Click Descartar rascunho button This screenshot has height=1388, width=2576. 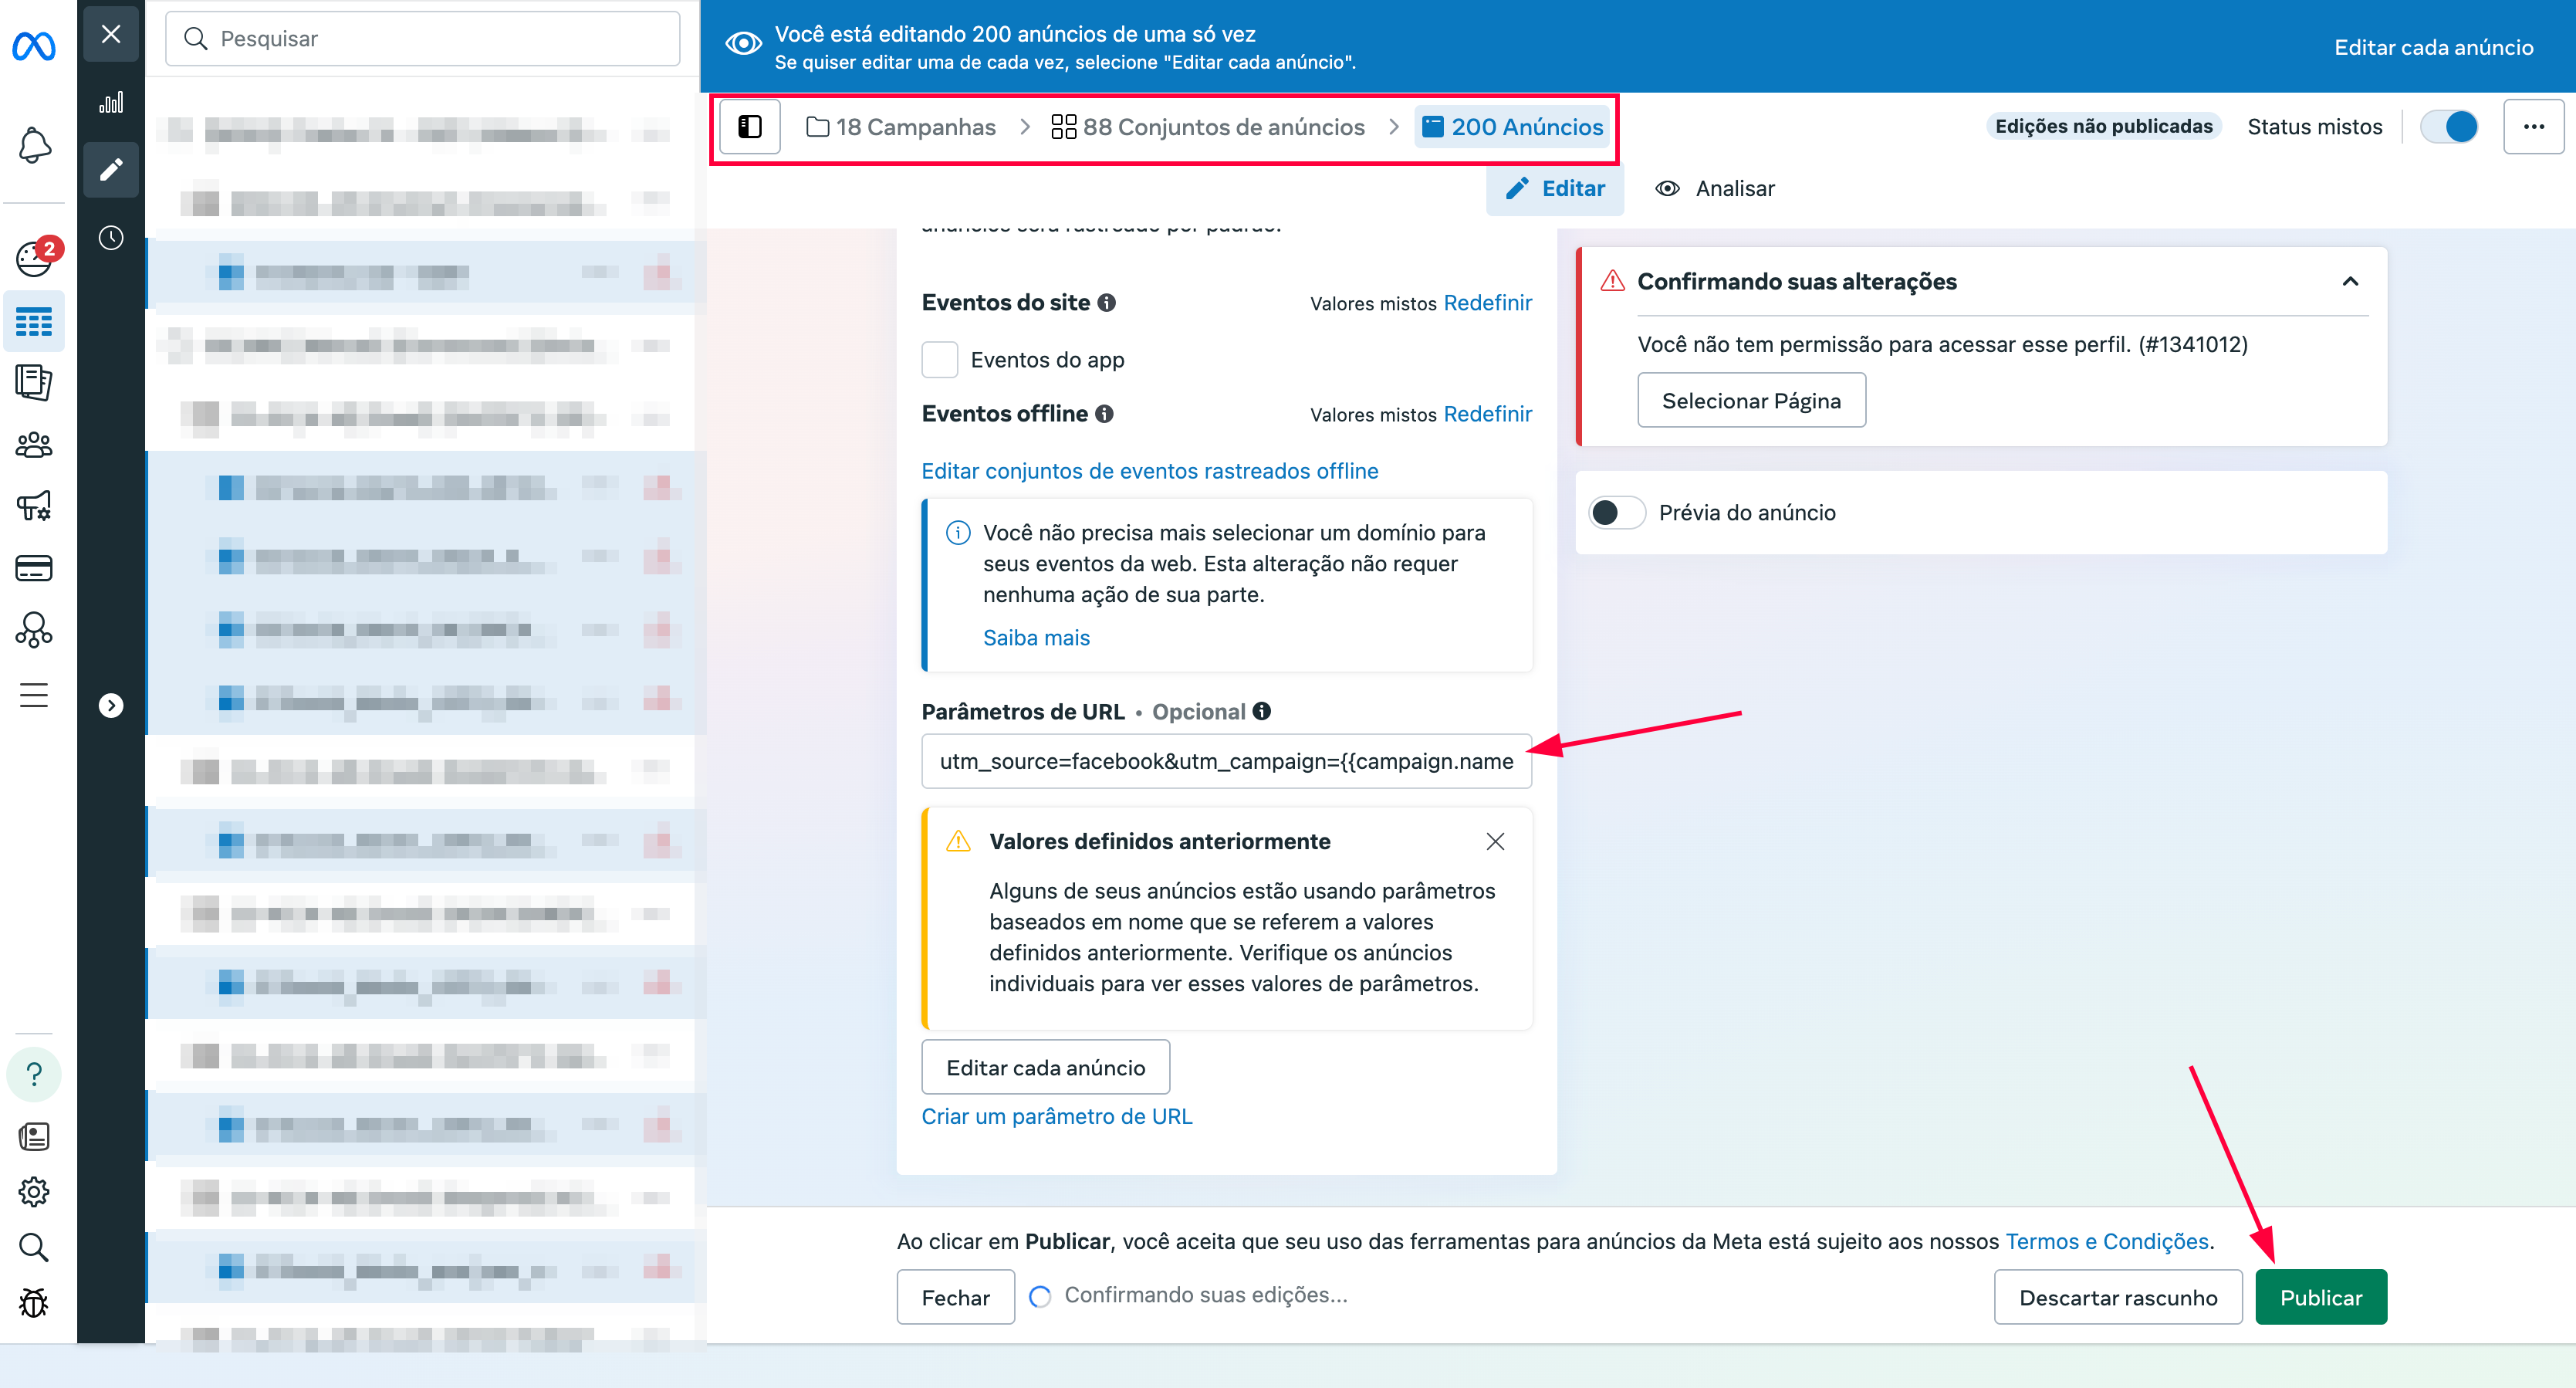pos(2118,1298)
